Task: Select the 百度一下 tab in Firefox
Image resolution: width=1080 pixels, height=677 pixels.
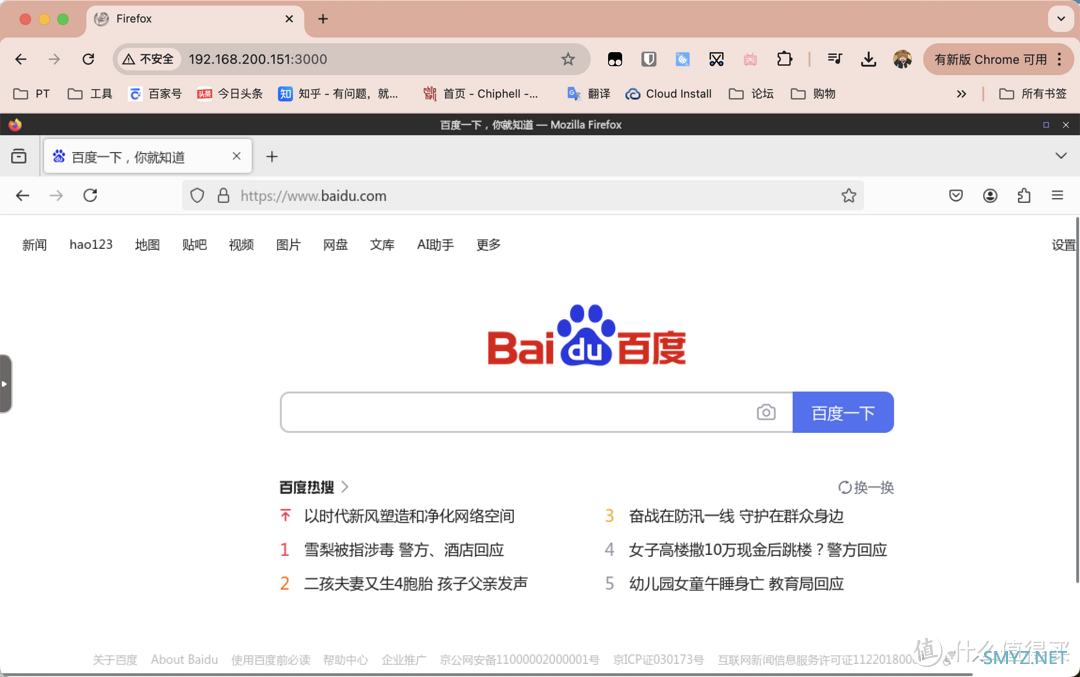Action: (140, 157)
